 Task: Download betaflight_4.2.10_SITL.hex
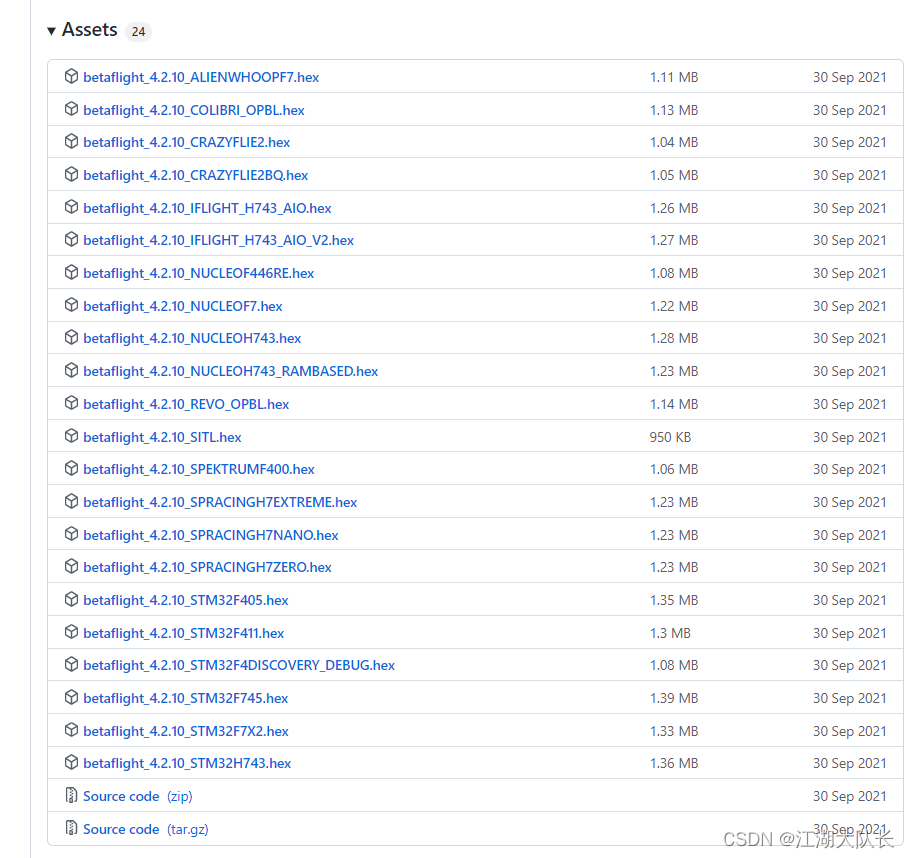(x=162, y=437)
